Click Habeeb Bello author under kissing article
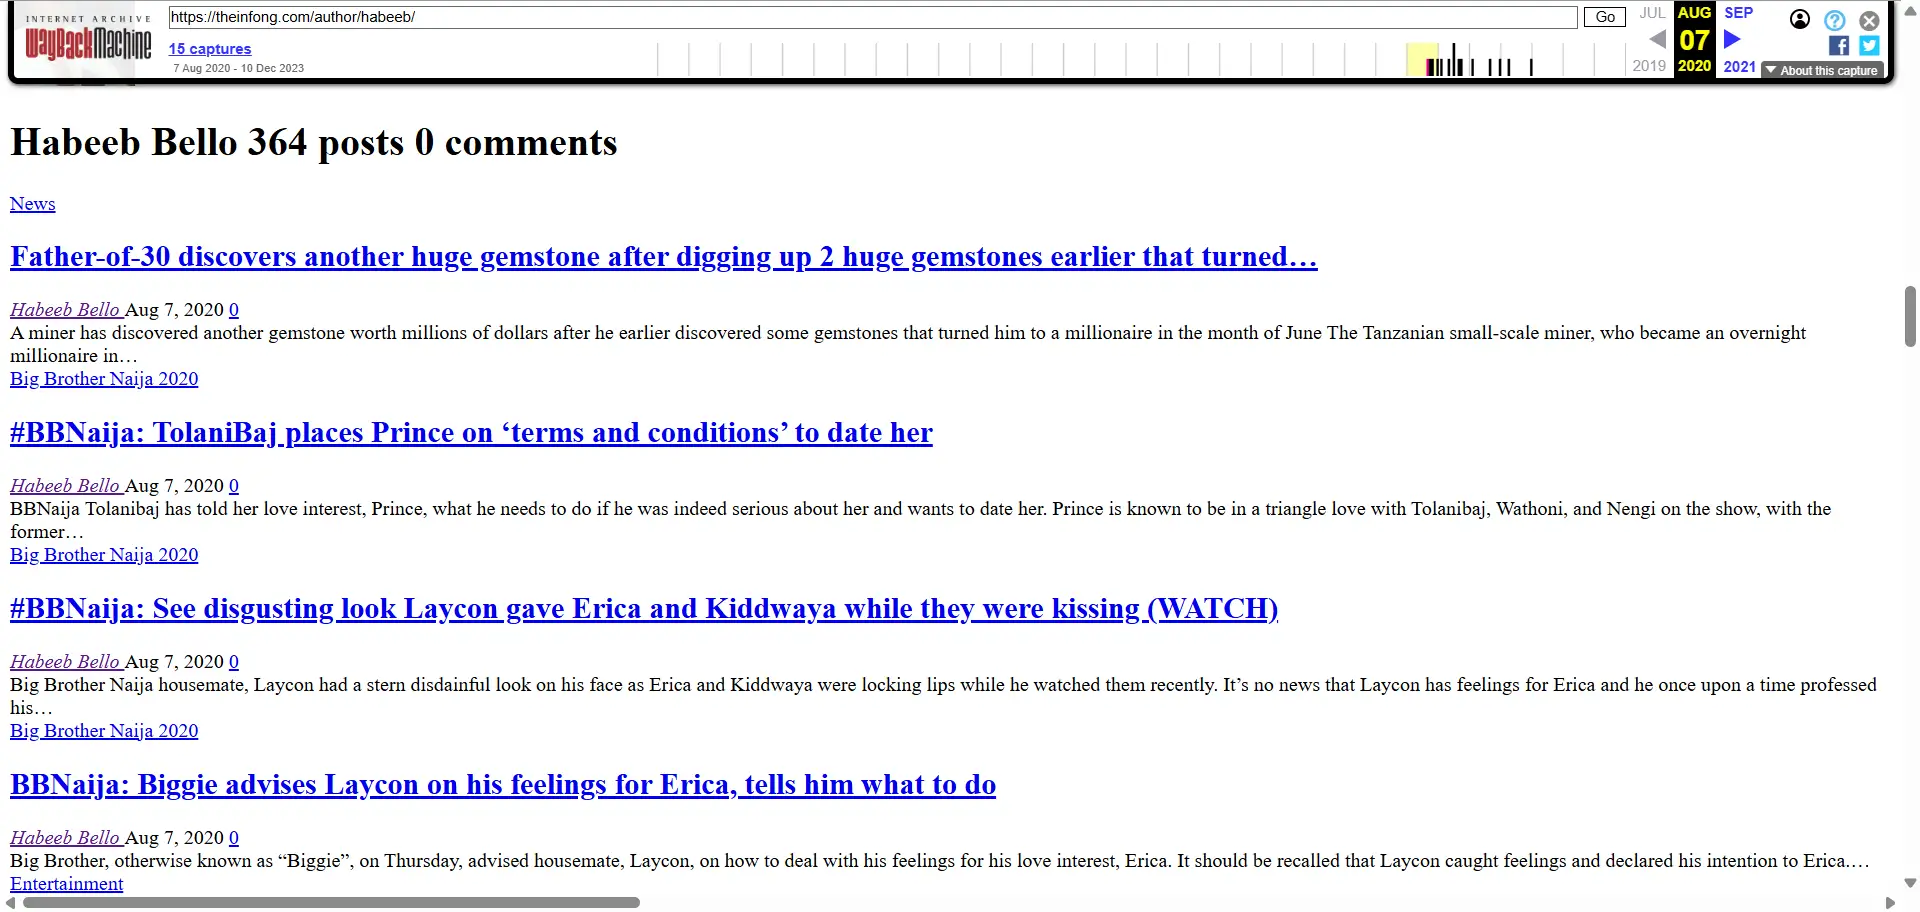1920x912 pixels. [65, 662]
